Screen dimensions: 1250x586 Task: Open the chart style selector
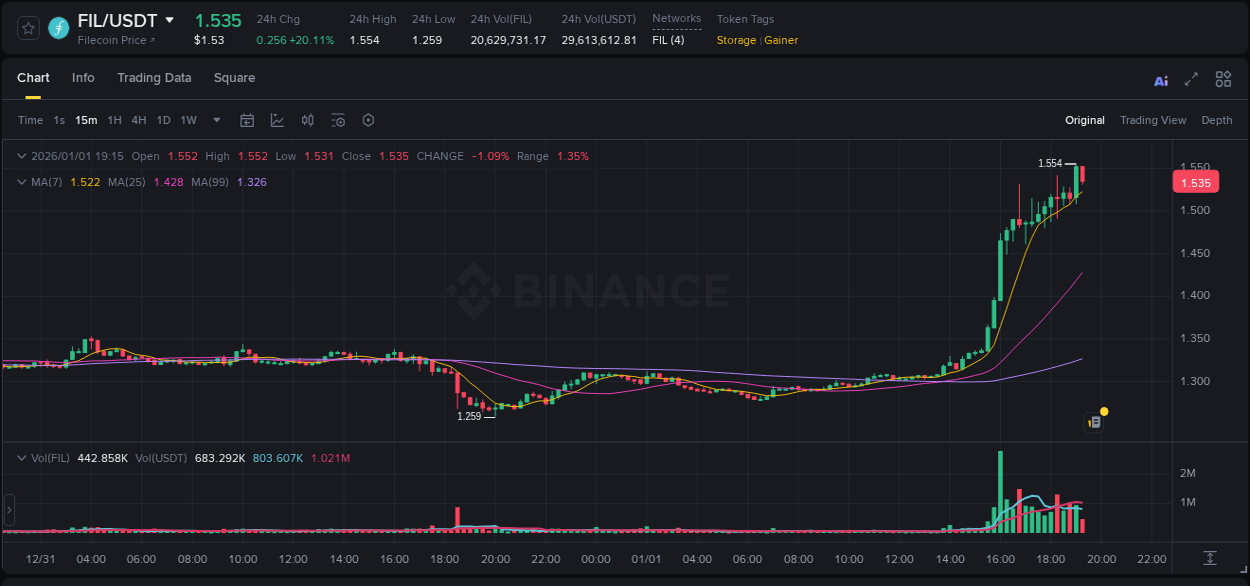(278, 119)
